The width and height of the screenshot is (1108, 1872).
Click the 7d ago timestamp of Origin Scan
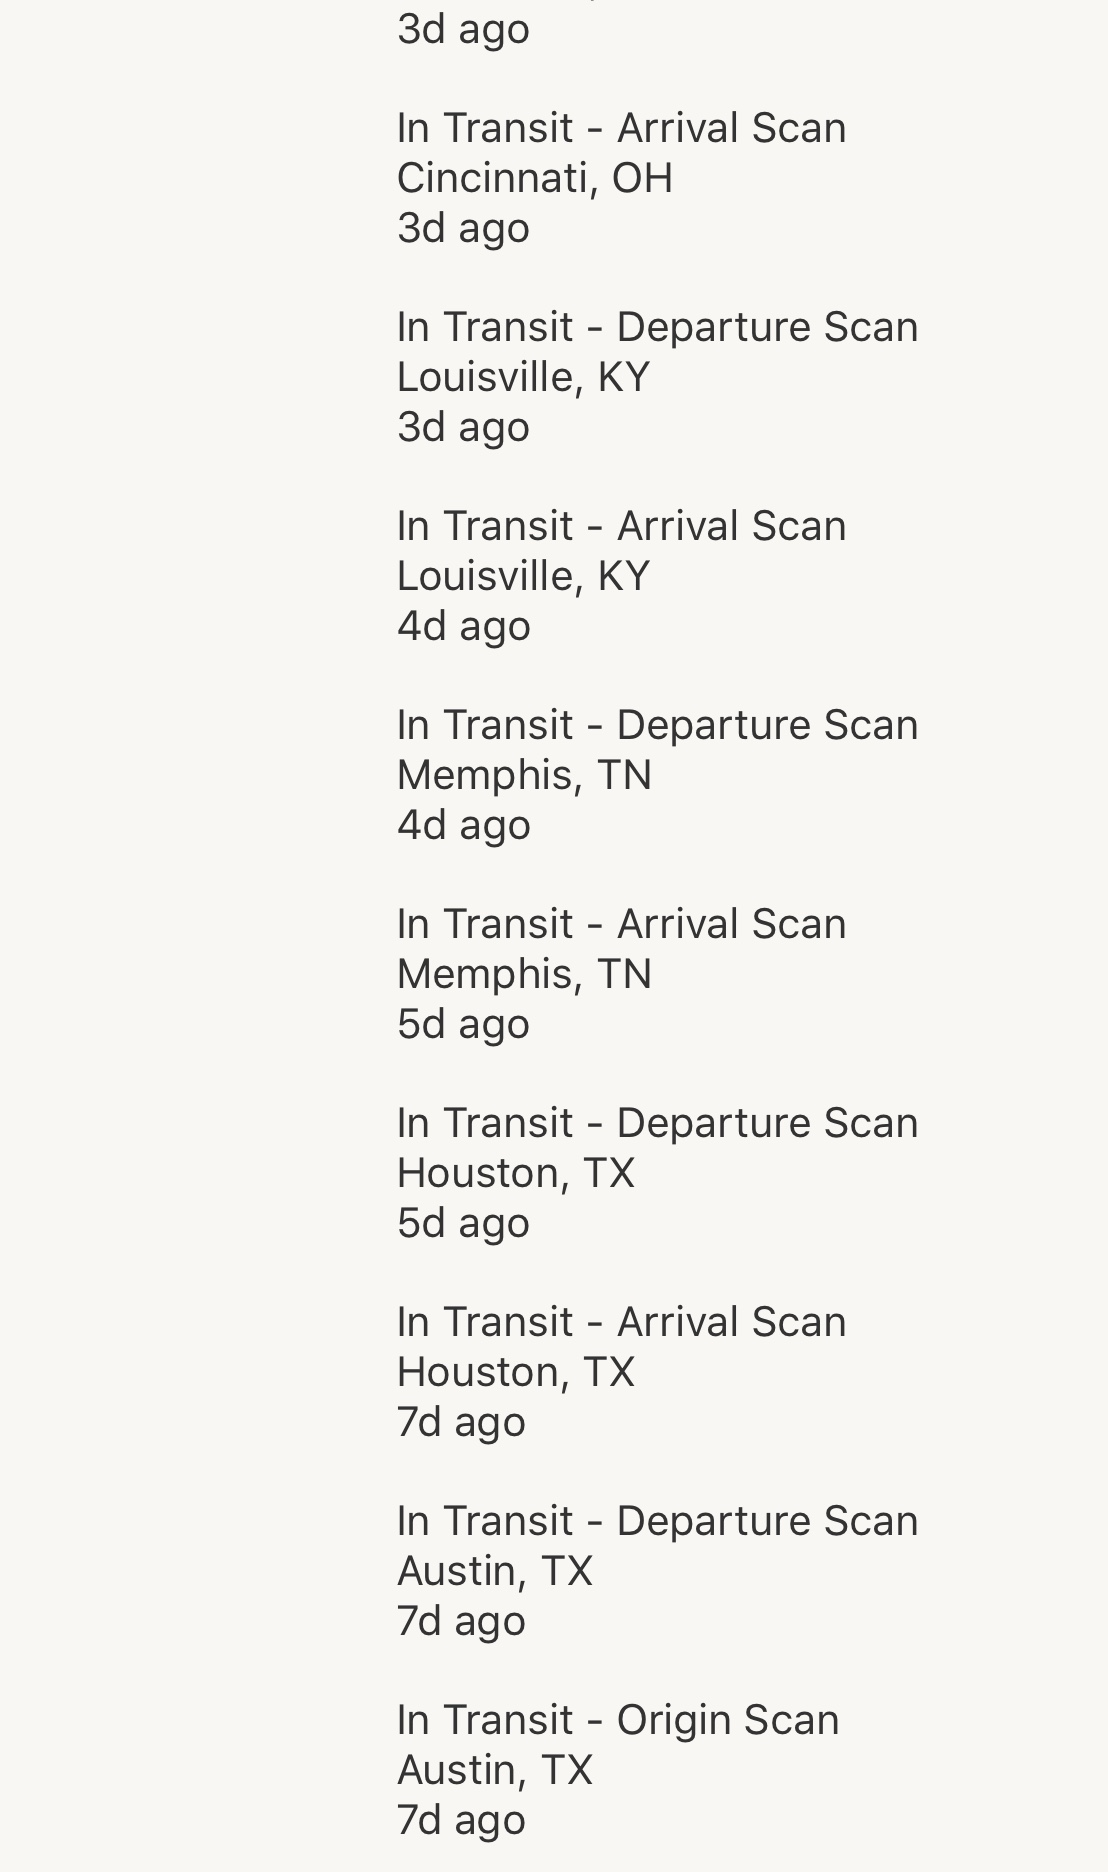pyautogui.click(x=461, y=1820)
